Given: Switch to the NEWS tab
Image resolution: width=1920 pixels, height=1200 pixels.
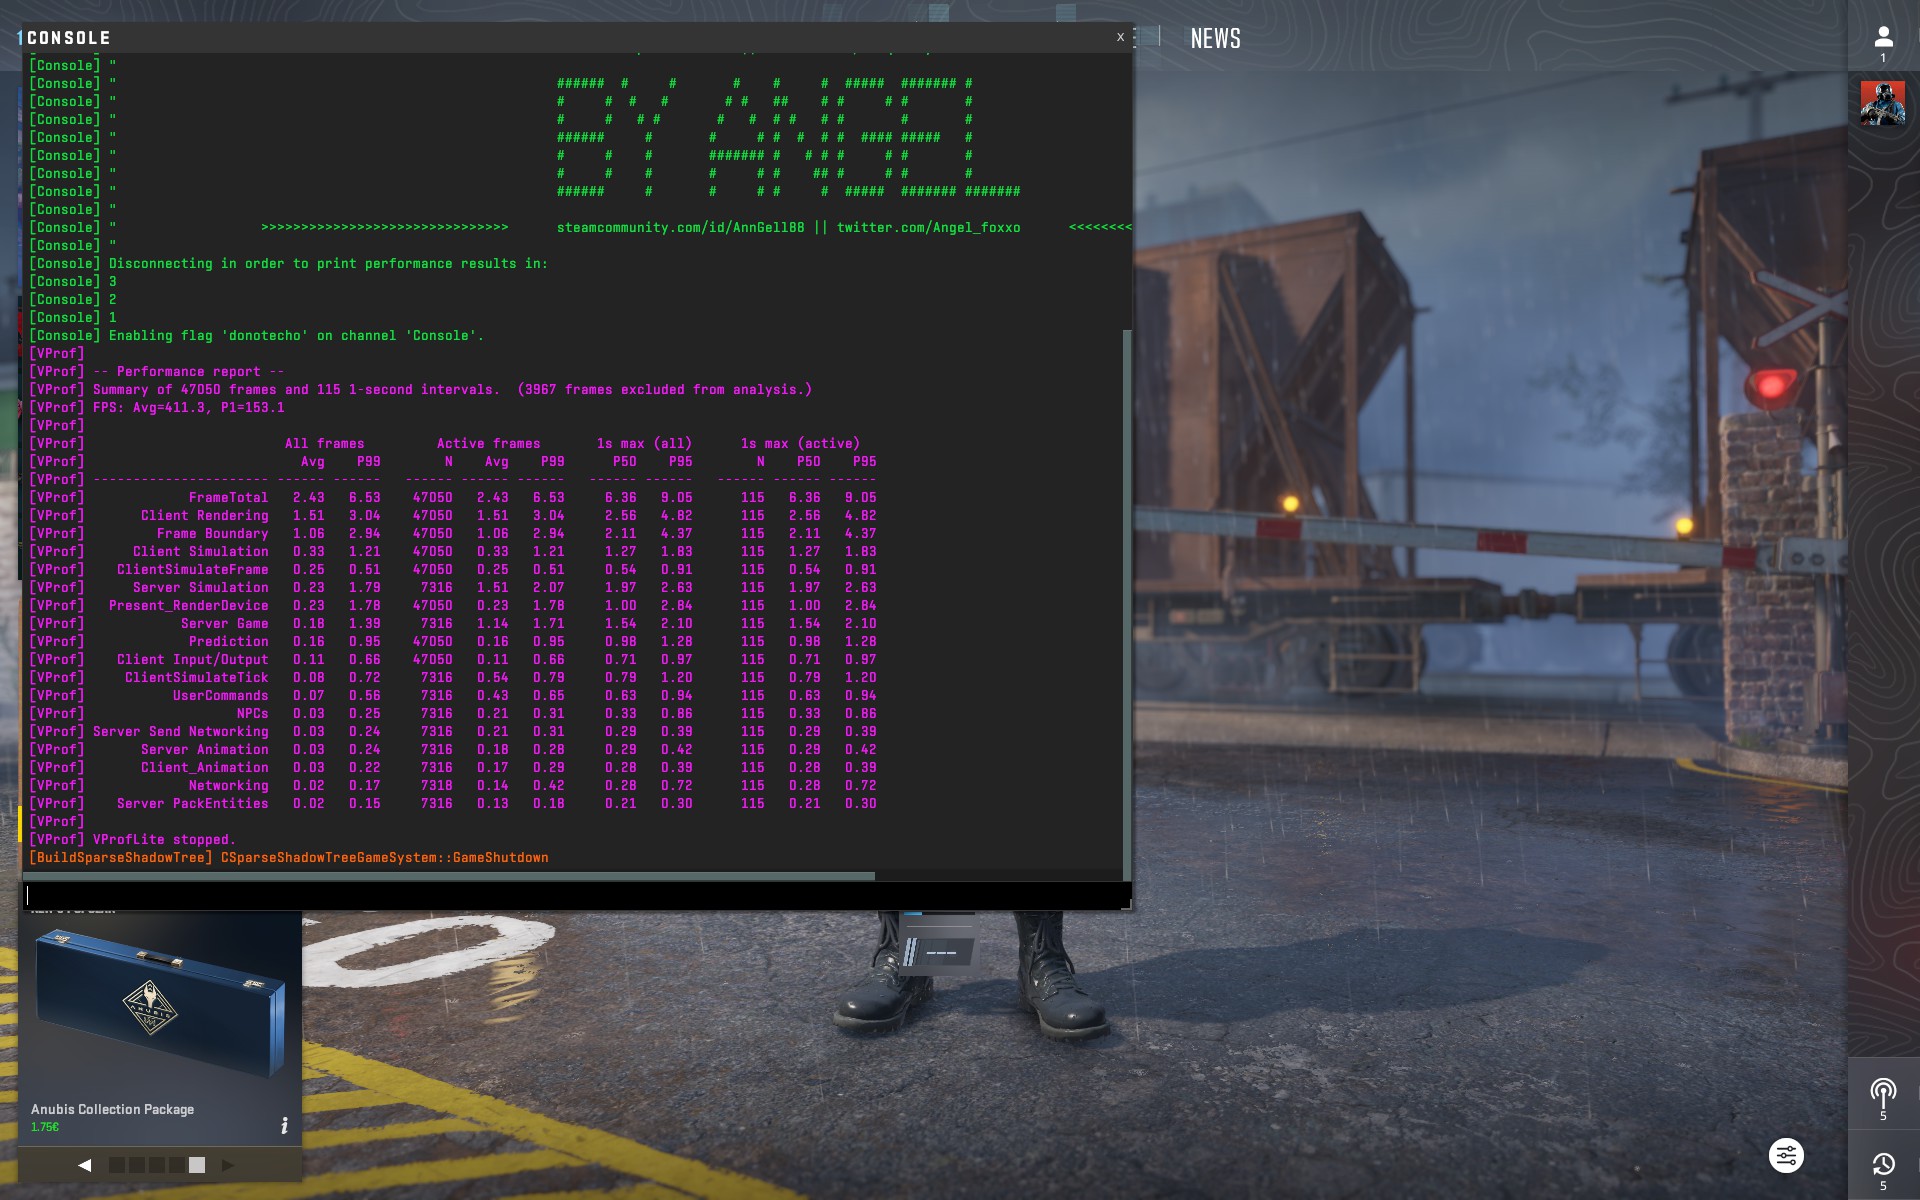Looking at the screenshot, I should [x=1215, y=38].
